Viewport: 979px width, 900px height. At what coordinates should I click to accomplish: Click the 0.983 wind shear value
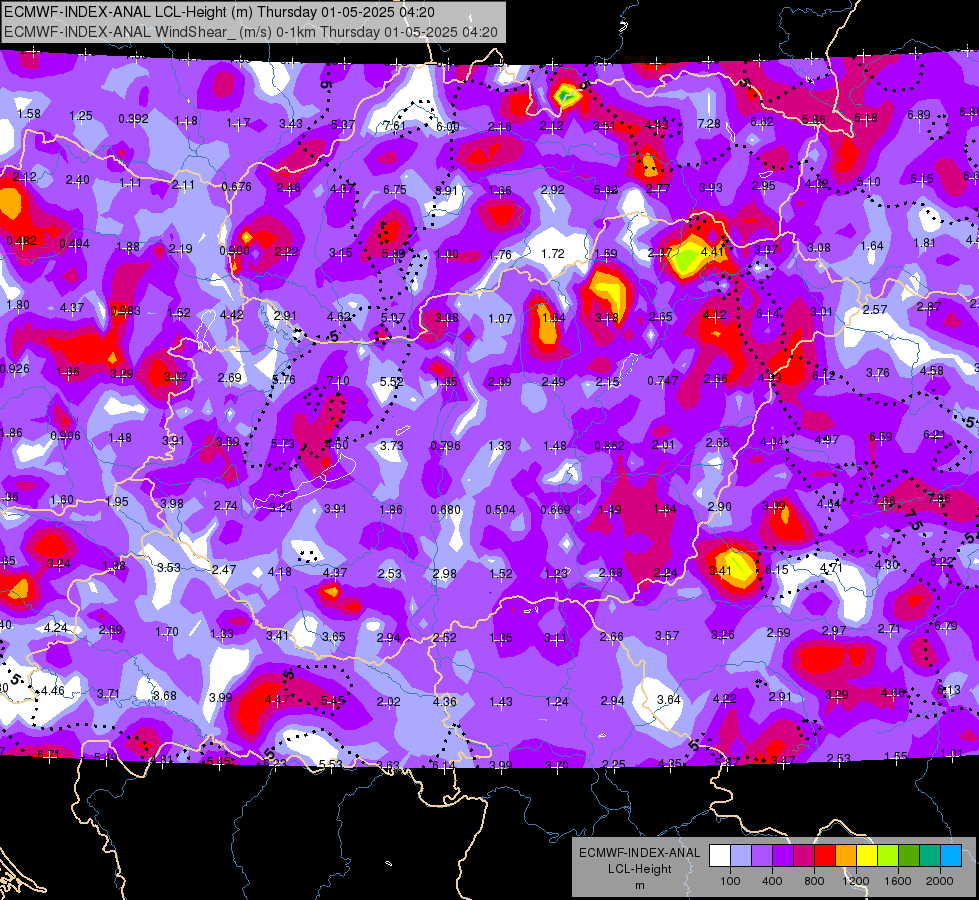(x=125, y=310)
